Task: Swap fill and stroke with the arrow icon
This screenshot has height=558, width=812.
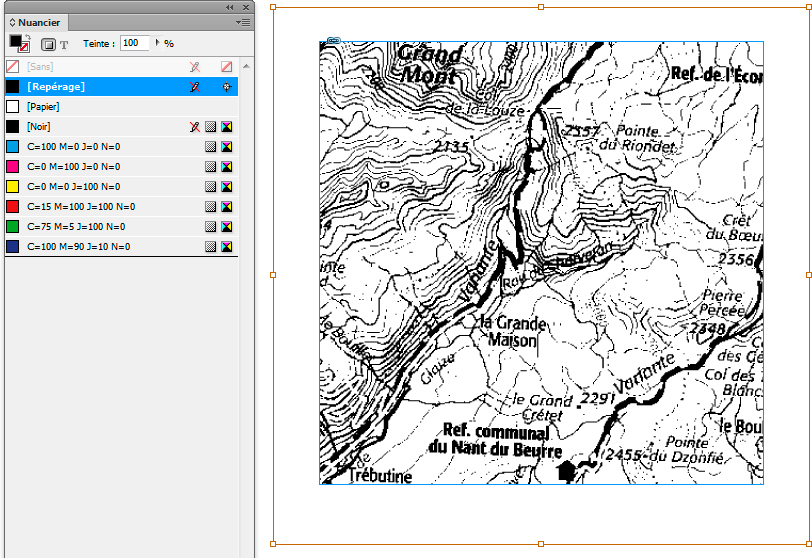Action: (x=28, y=37)
